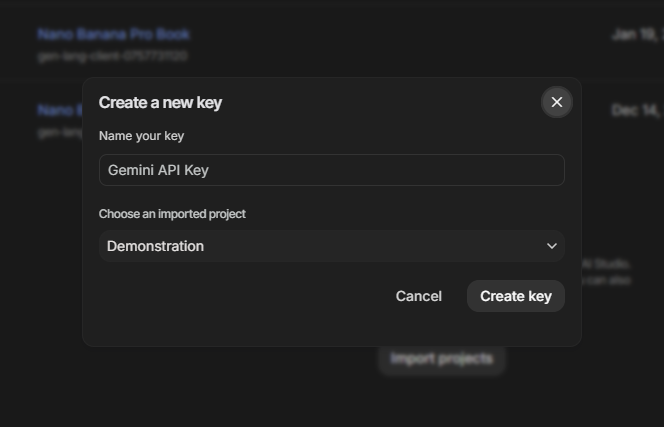Click the "Gemini API Key" text in the field
664x427 pixels.
coord(158,170)
